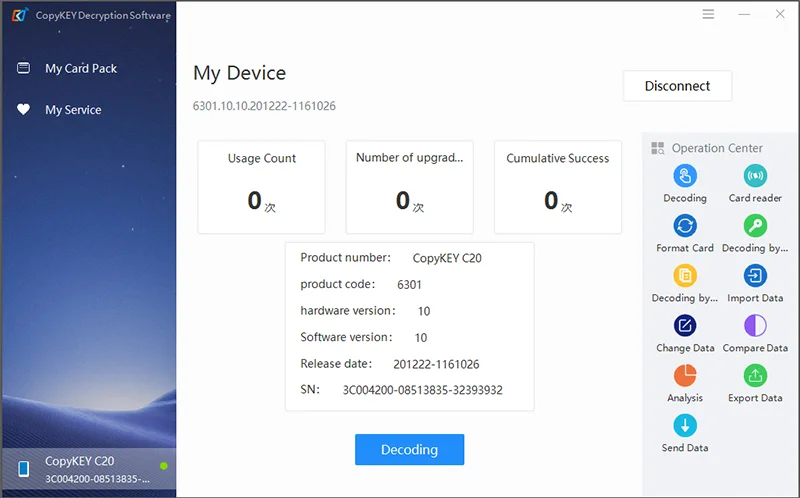Launch the Compare Data icon
Screen dimensions: 800x498
[x=755, y=326]
